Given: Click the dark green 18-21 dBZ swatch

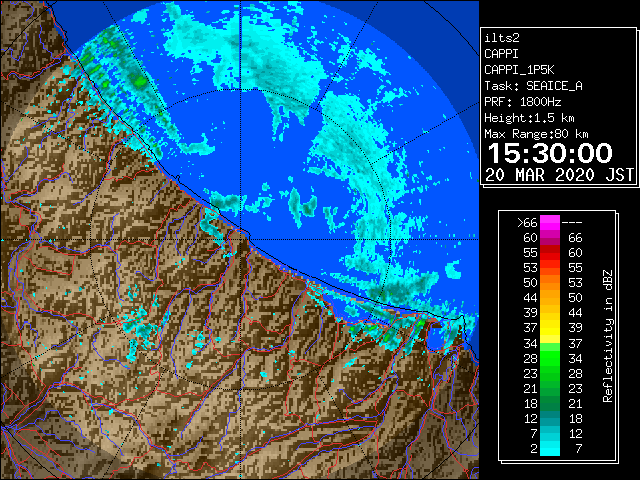Looking at the screenshot, I should click(550, 404).
